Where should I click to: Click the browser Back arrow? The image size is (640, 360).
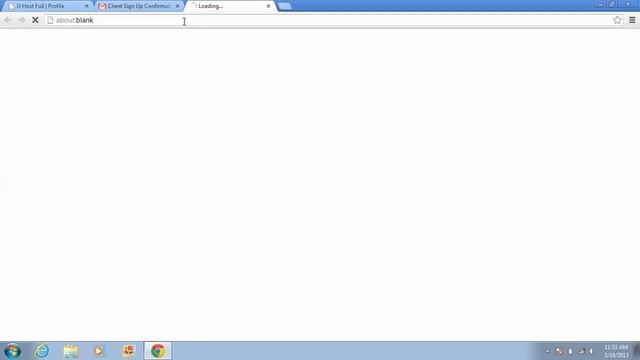tap(8, 20)
